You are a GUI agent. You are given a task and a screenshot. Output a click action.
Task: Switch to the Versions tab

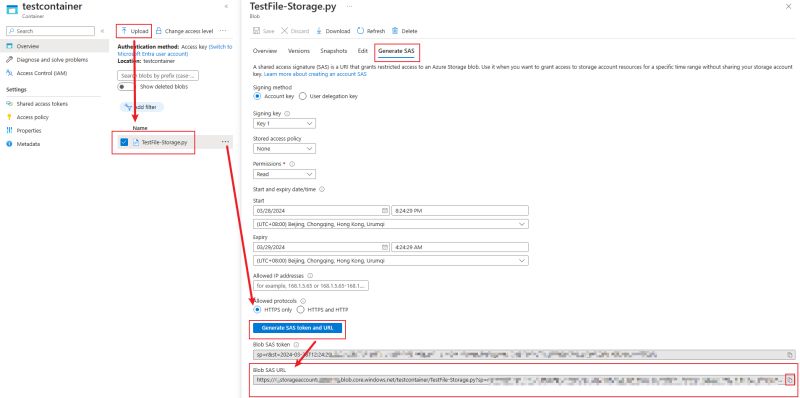(299, 51)
